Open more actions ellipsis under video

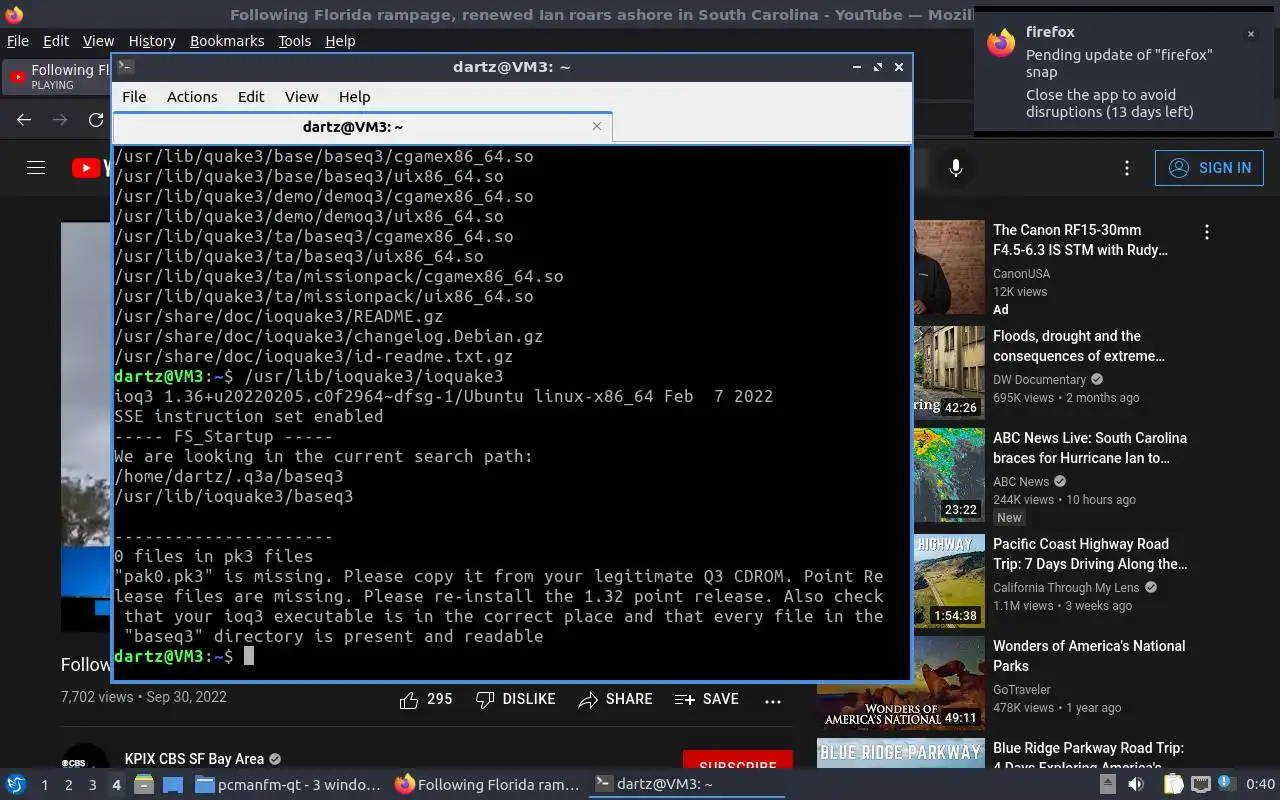773,701
